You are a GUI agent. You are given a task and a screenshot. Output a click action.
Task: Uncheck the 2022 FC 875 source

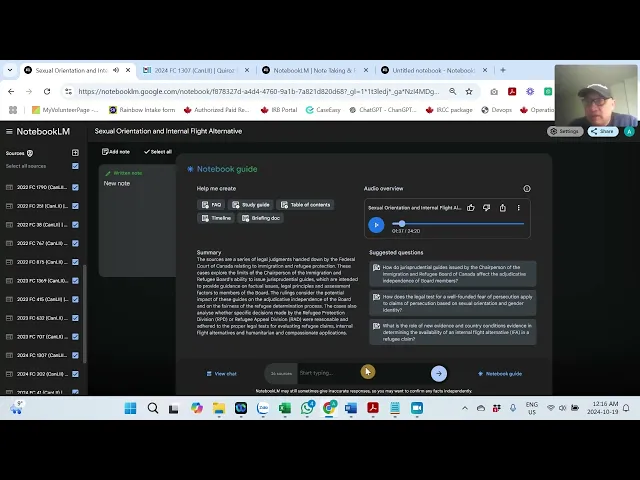[x=75, y=262]
